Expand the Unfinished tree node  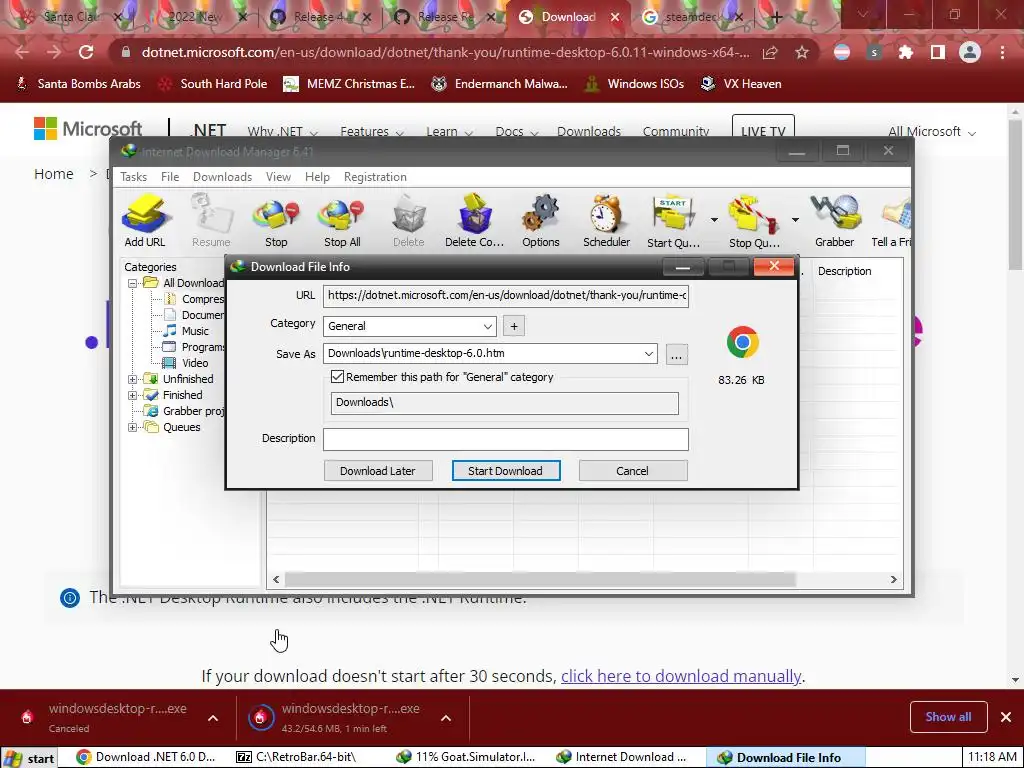click(x=133, y=379)
